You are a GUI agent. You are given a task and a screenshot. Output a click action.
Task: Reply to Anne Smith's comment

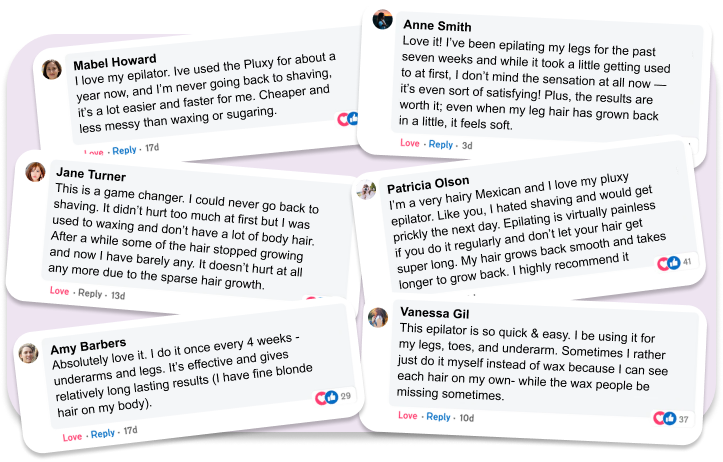pyautogui.click(x=440, y=145)
